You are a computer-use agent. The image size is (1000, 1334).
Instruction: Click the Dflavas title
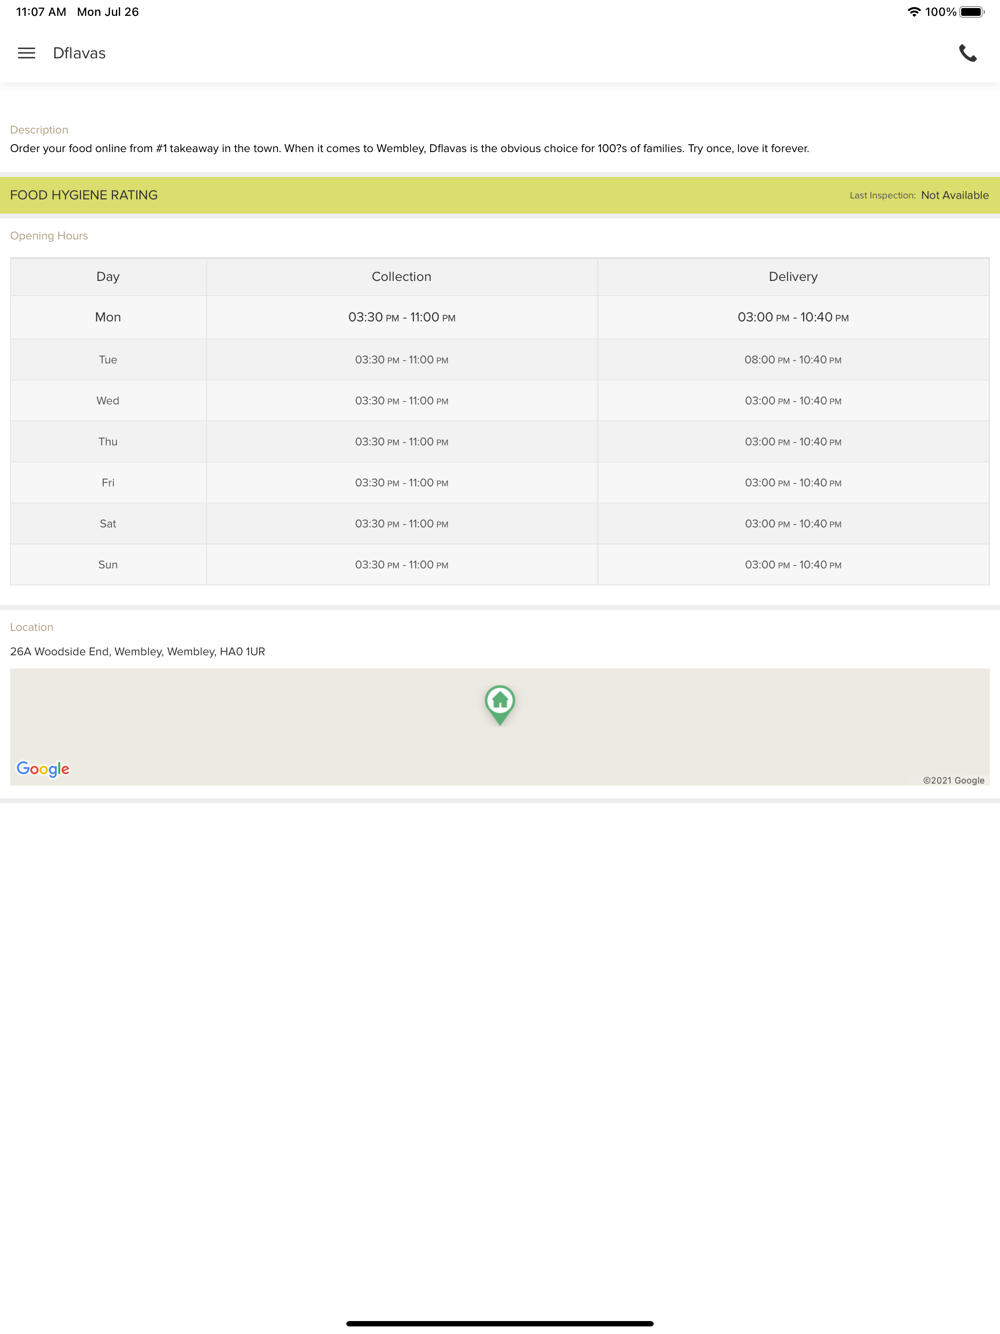79,53
